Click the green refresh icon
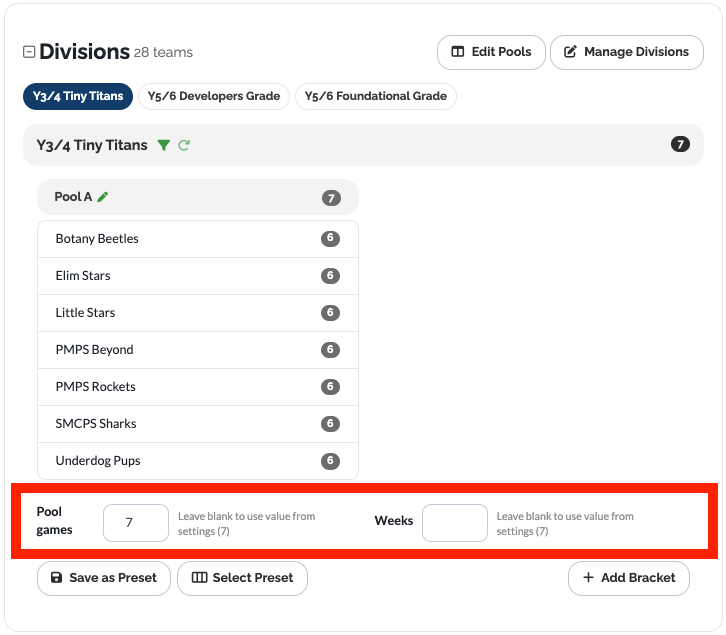Viewport: 726px width, 635px height. click(184, 145)
